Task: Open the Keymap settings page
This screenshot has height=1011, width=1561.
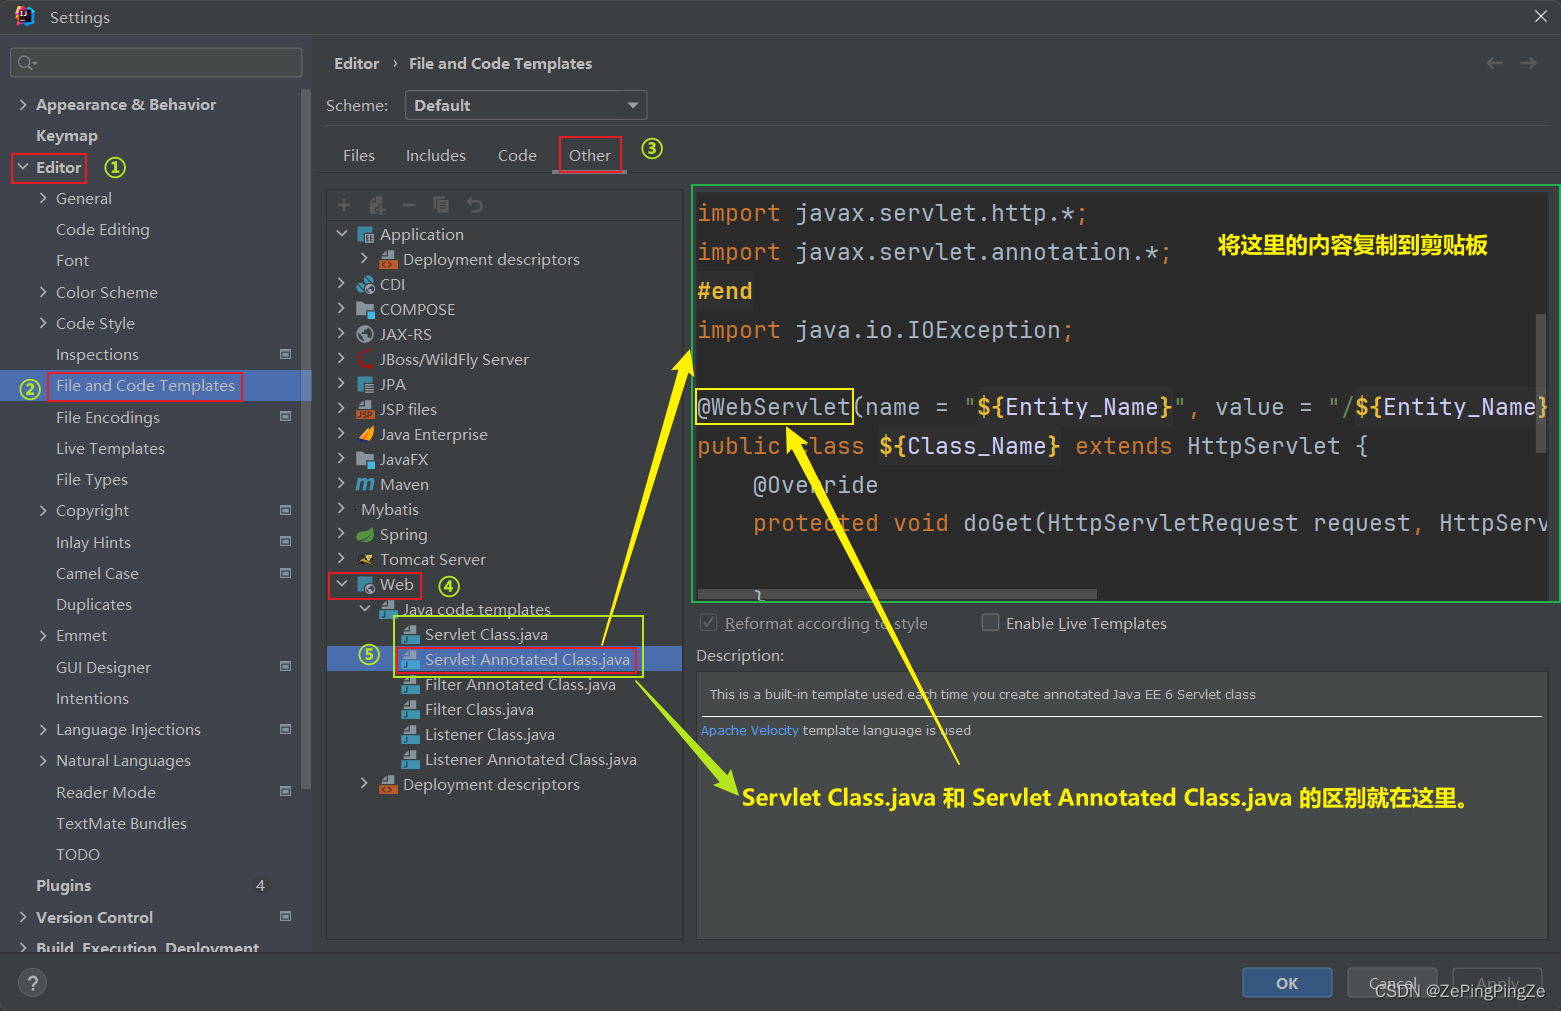Action: [67, 136]
